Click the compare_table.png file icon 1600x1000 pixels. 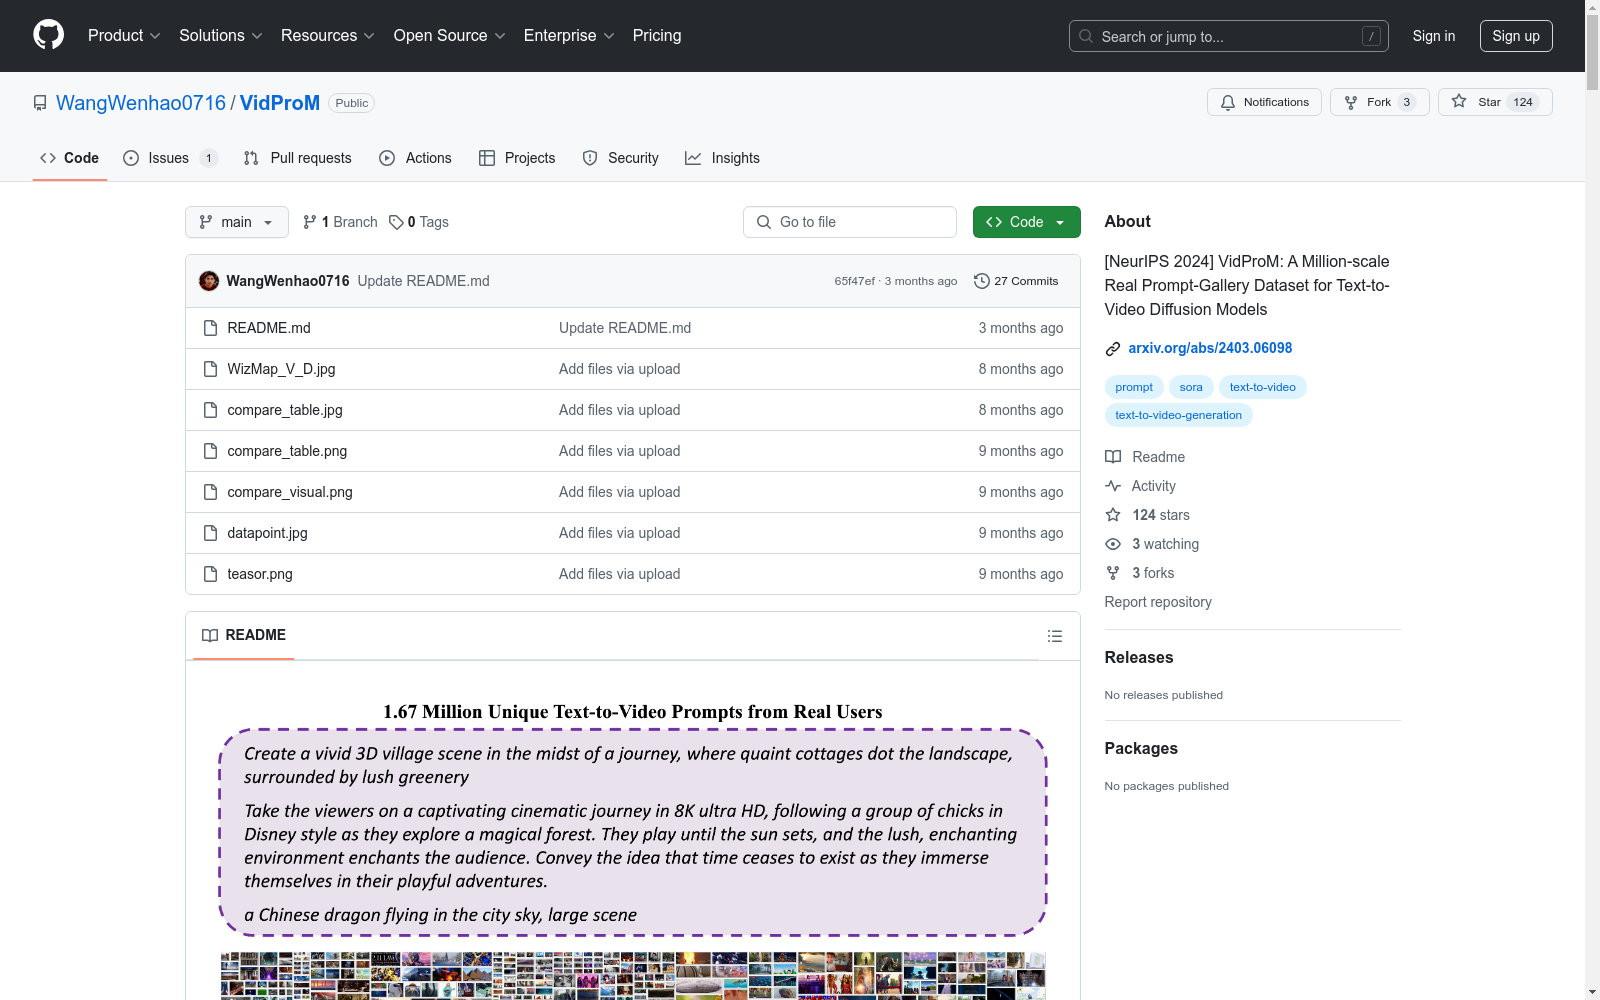210,451
